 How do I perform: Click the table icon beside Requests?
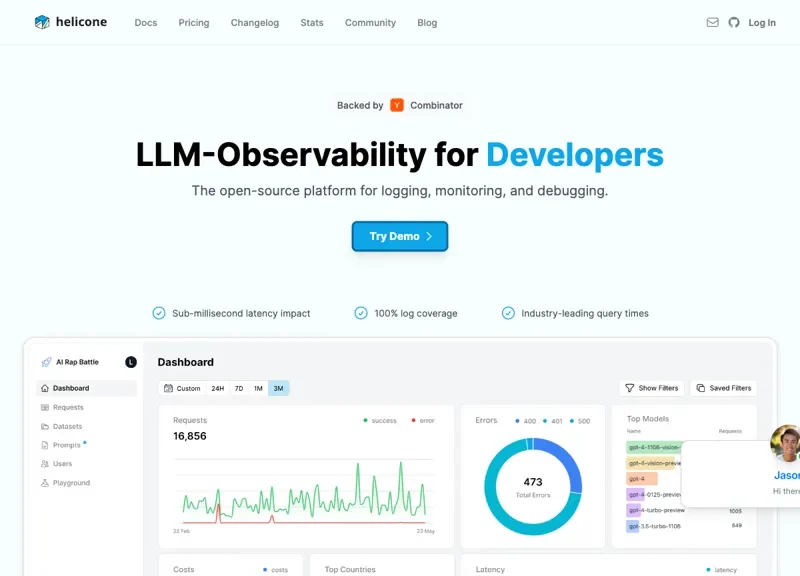[x=45, y=407]
